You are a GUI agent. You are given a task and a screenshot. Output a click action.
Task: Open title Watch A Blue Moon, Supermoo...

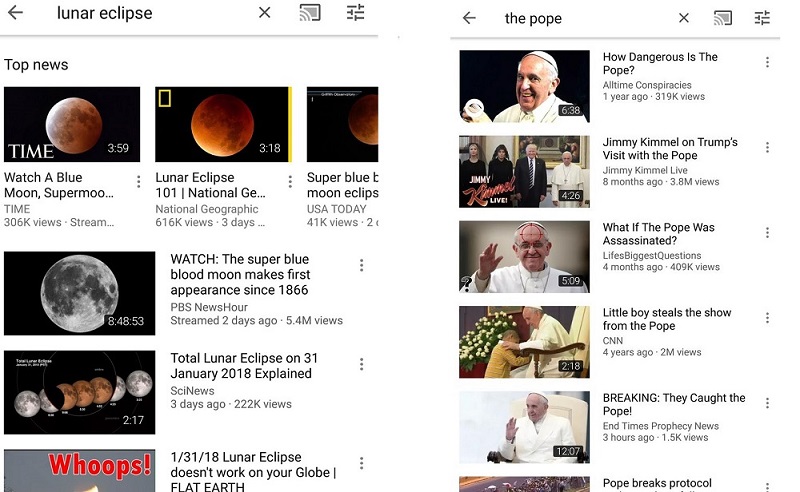click(x=59, y=185)
